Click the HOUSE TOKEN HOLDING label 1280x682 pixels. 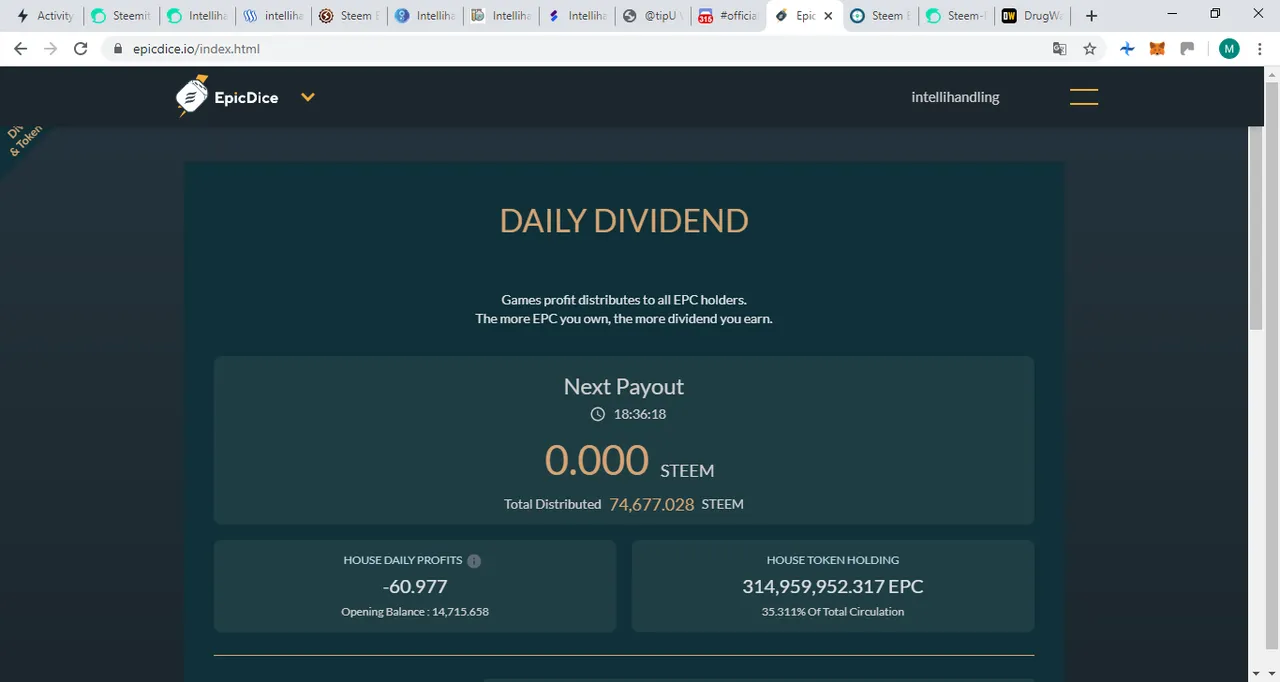click(x=833, y=561)
